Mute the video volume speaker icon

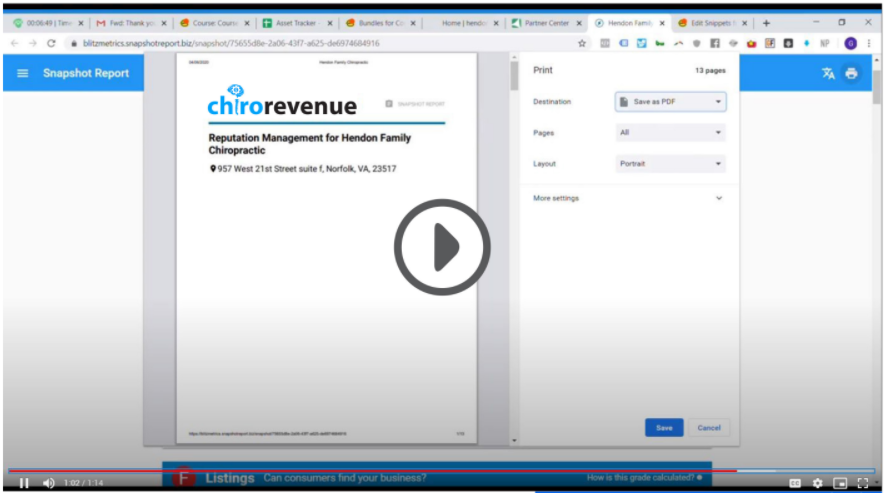[x=49, y=483]
